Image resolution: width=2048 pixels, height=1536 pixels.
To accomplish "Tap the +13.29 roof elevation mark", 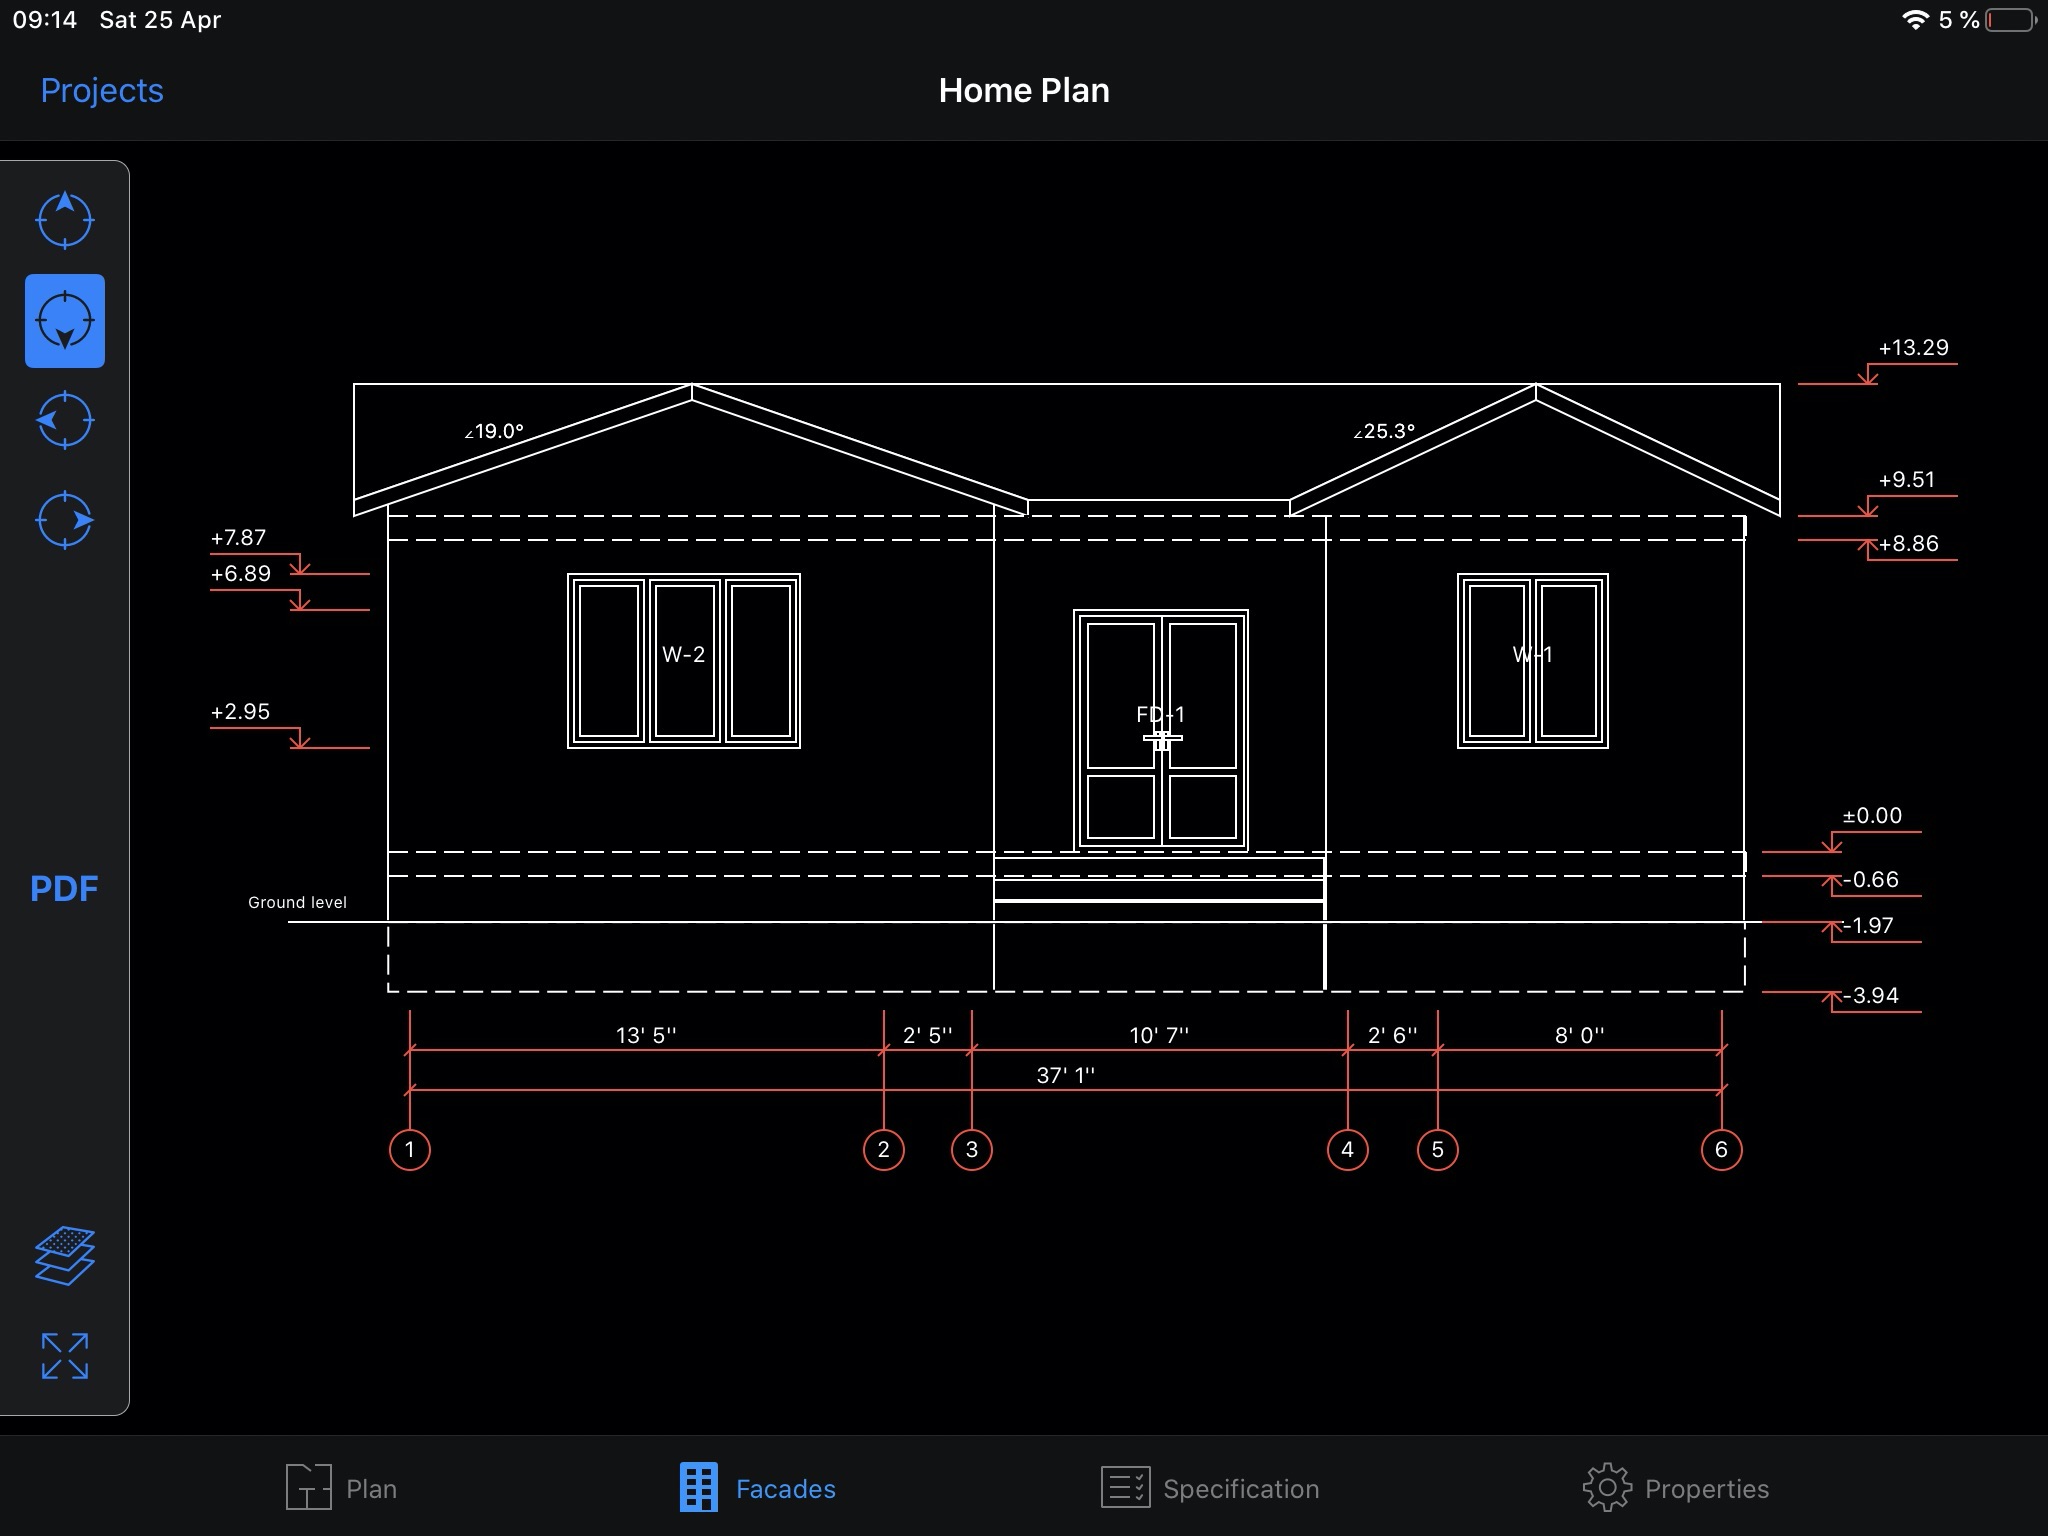I will point(1913,348).
